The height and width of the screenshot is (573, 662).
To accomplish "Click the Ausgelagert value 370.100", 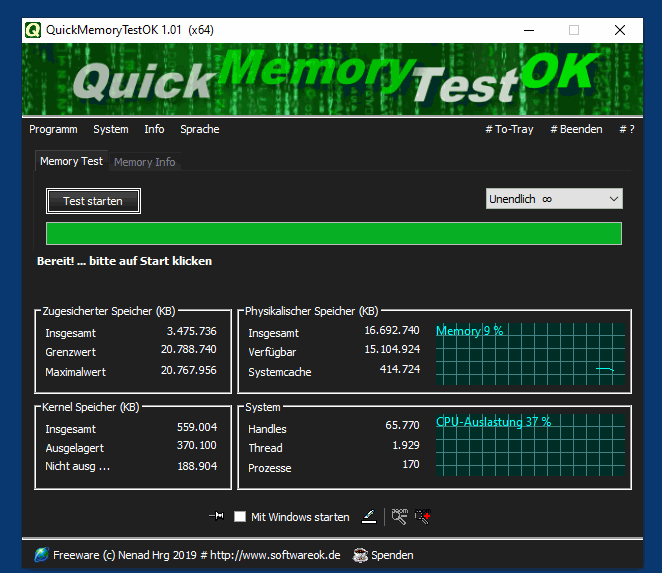I will [x=197, y=445].
